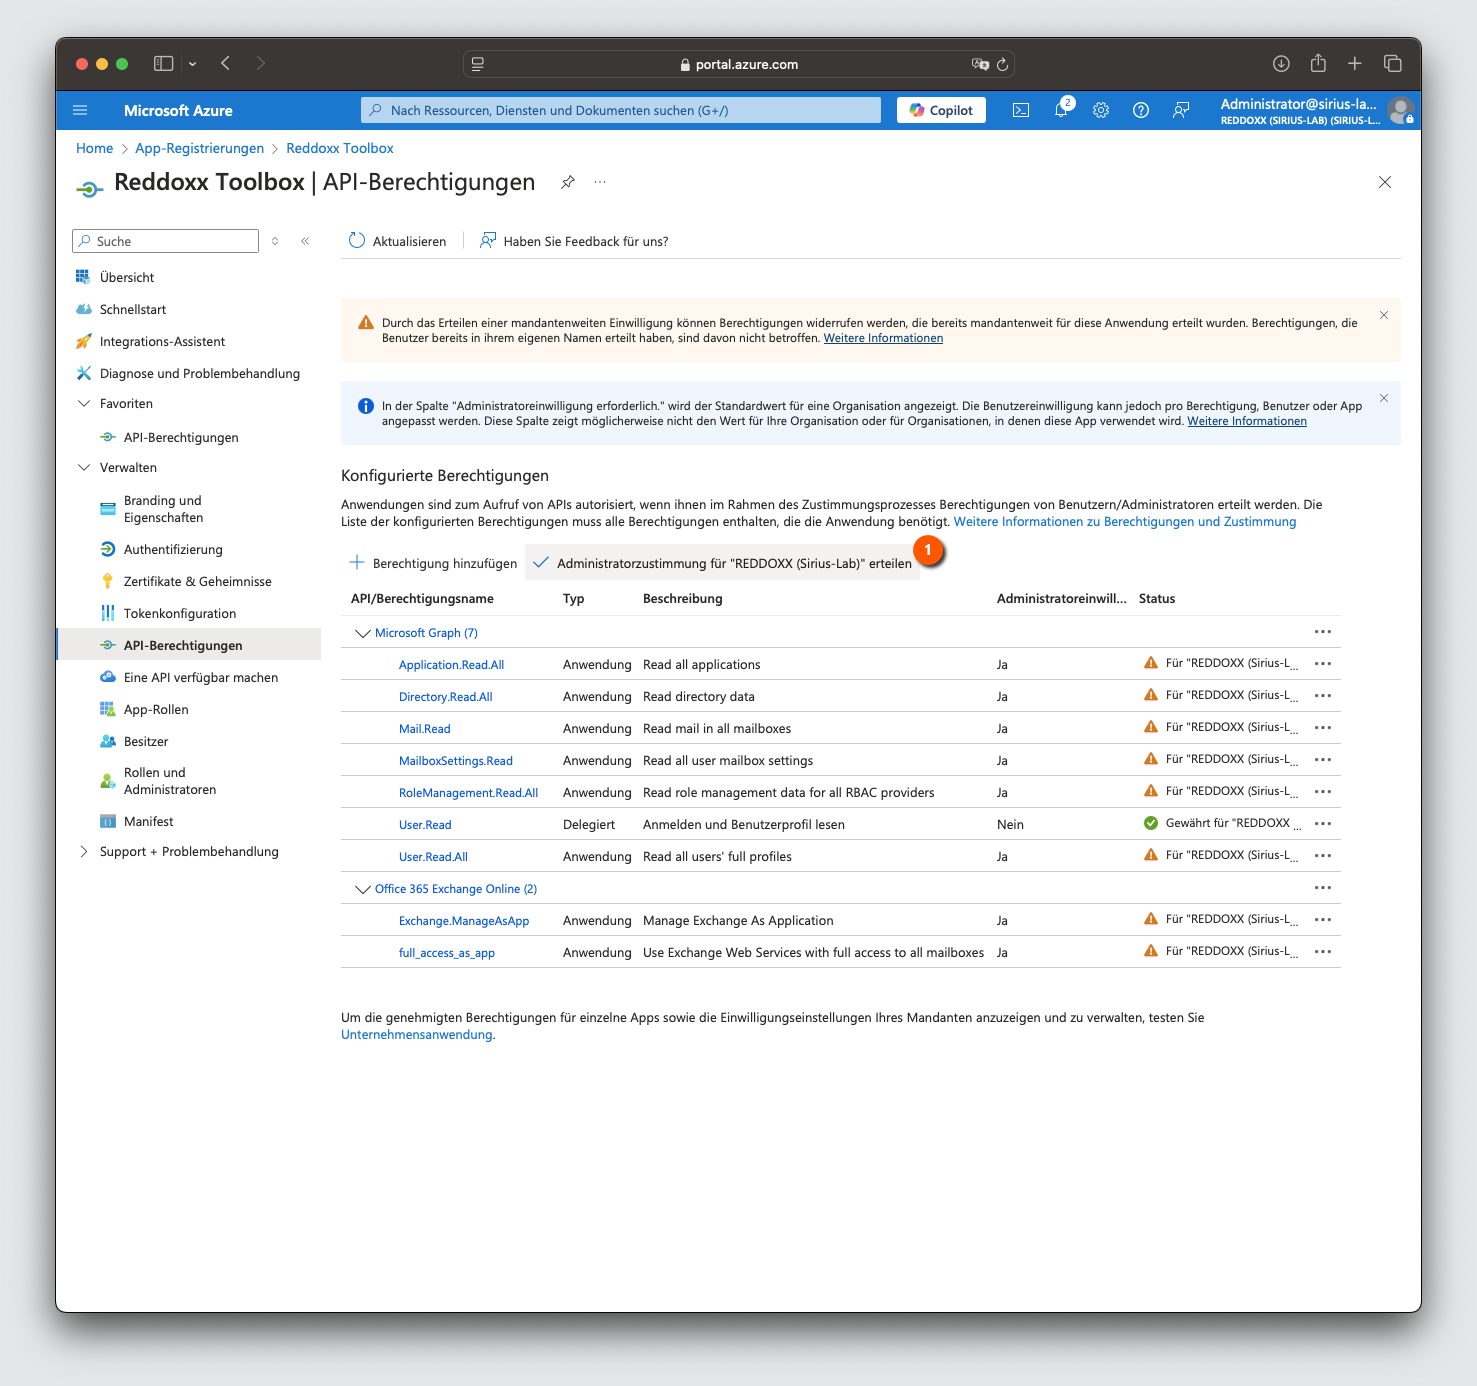The height and width of the screenshot is (1386, 1477).
Task: Open Office 365 Exchange Online group options
Action: click(x=1323, y=888)
